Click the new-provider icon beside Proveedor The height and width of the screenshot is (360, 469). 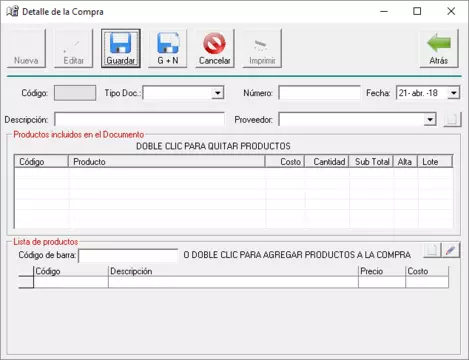coord(452,119)
